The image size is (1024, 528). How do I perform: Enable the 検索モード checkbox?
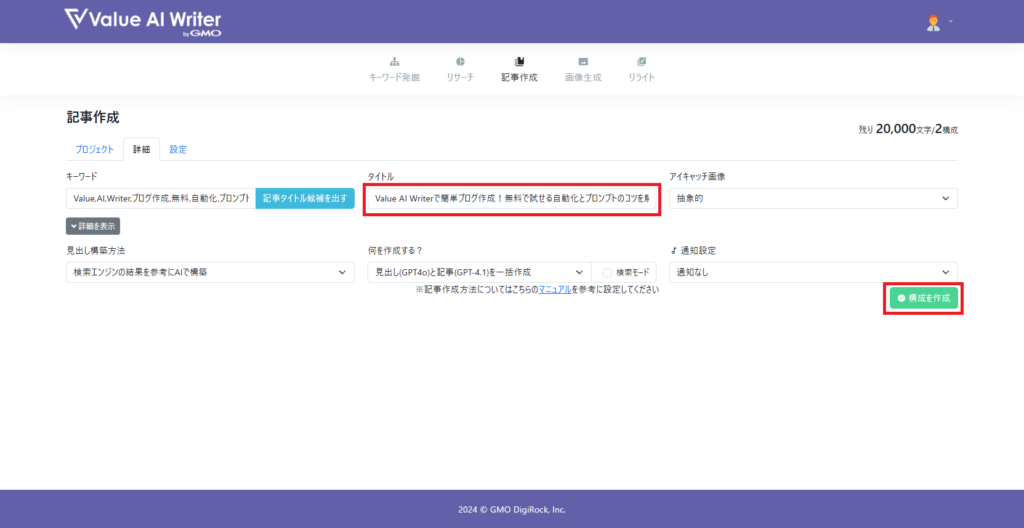tap(607, 272)
